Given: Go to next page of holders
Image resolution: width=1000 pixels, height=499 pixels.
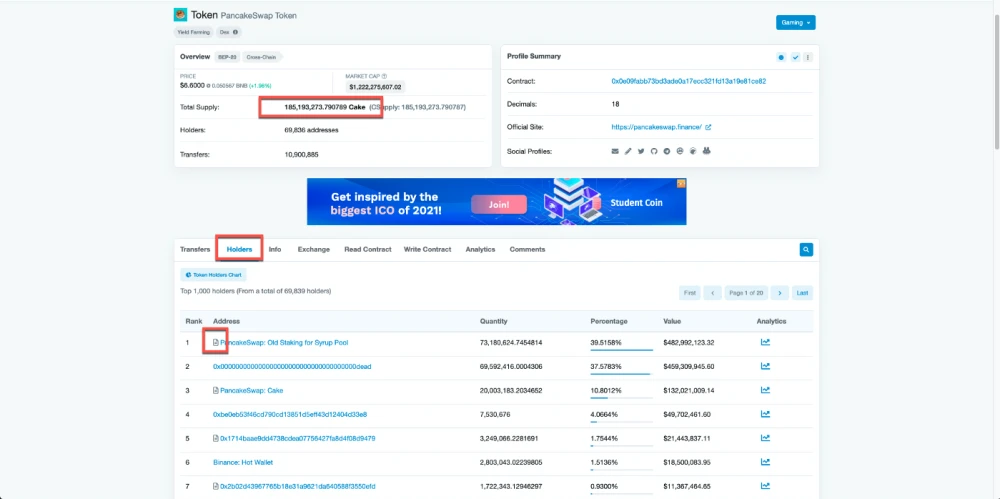Looking at the screenshot, I should (x=779, y=293).
